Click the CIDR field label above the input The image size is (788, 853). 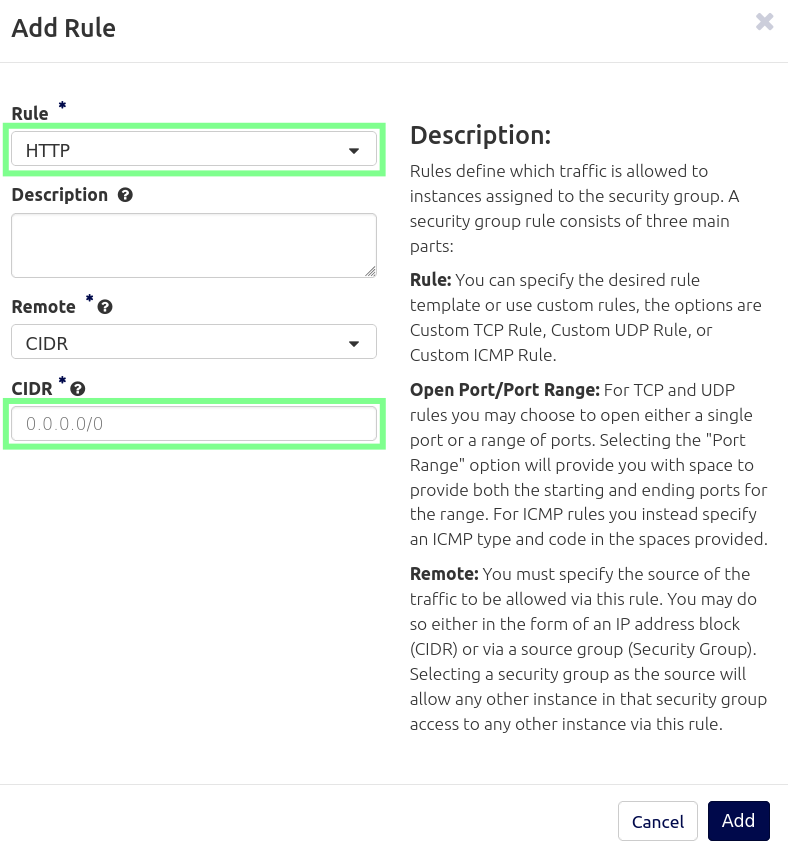click(31, 389)
